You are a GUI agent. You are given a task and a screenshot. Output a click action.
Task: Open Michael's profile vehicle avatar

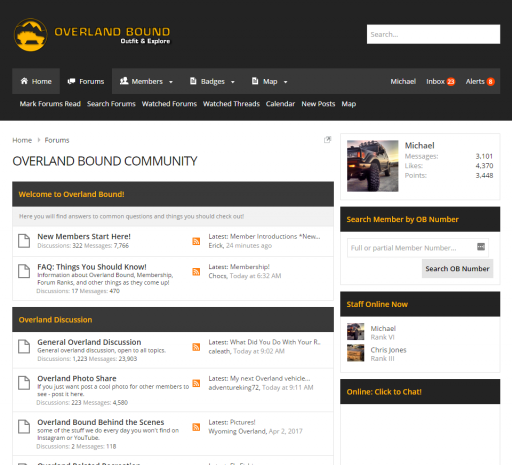(372, 166)
